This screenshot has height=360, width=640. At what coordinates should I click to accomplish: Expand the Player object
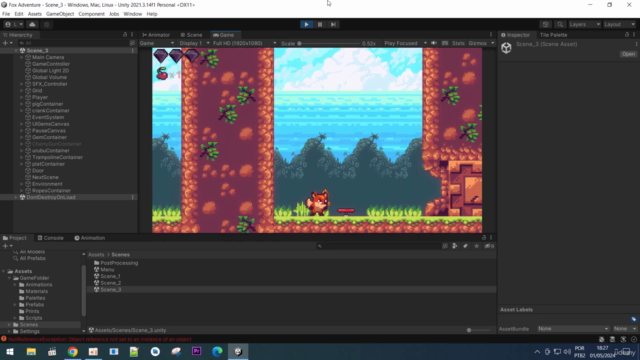[22, 98]
